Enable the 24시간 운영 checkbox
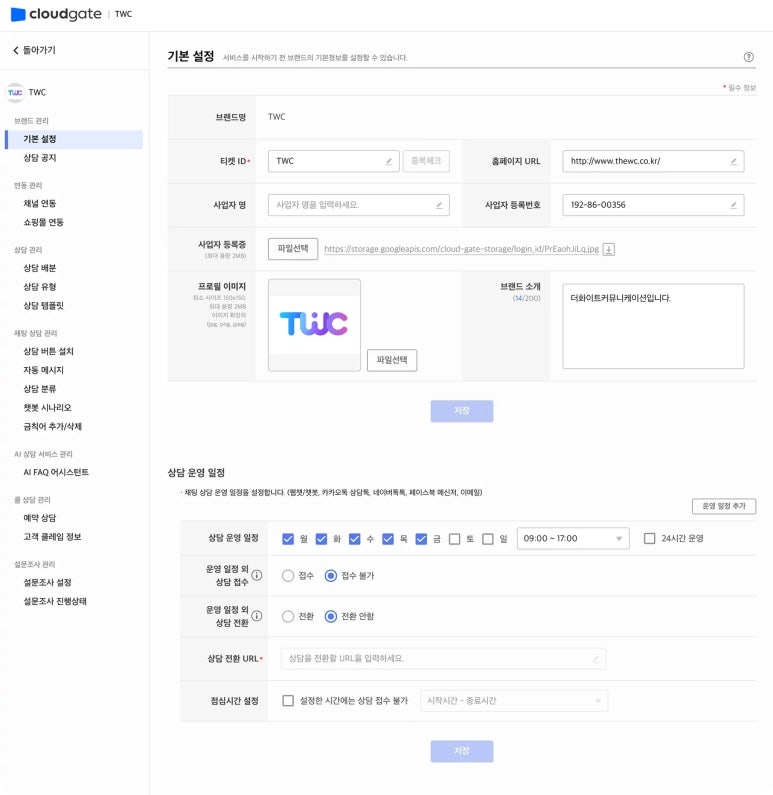The width and height of the screenshot is (773, 795). pos(650,538)
